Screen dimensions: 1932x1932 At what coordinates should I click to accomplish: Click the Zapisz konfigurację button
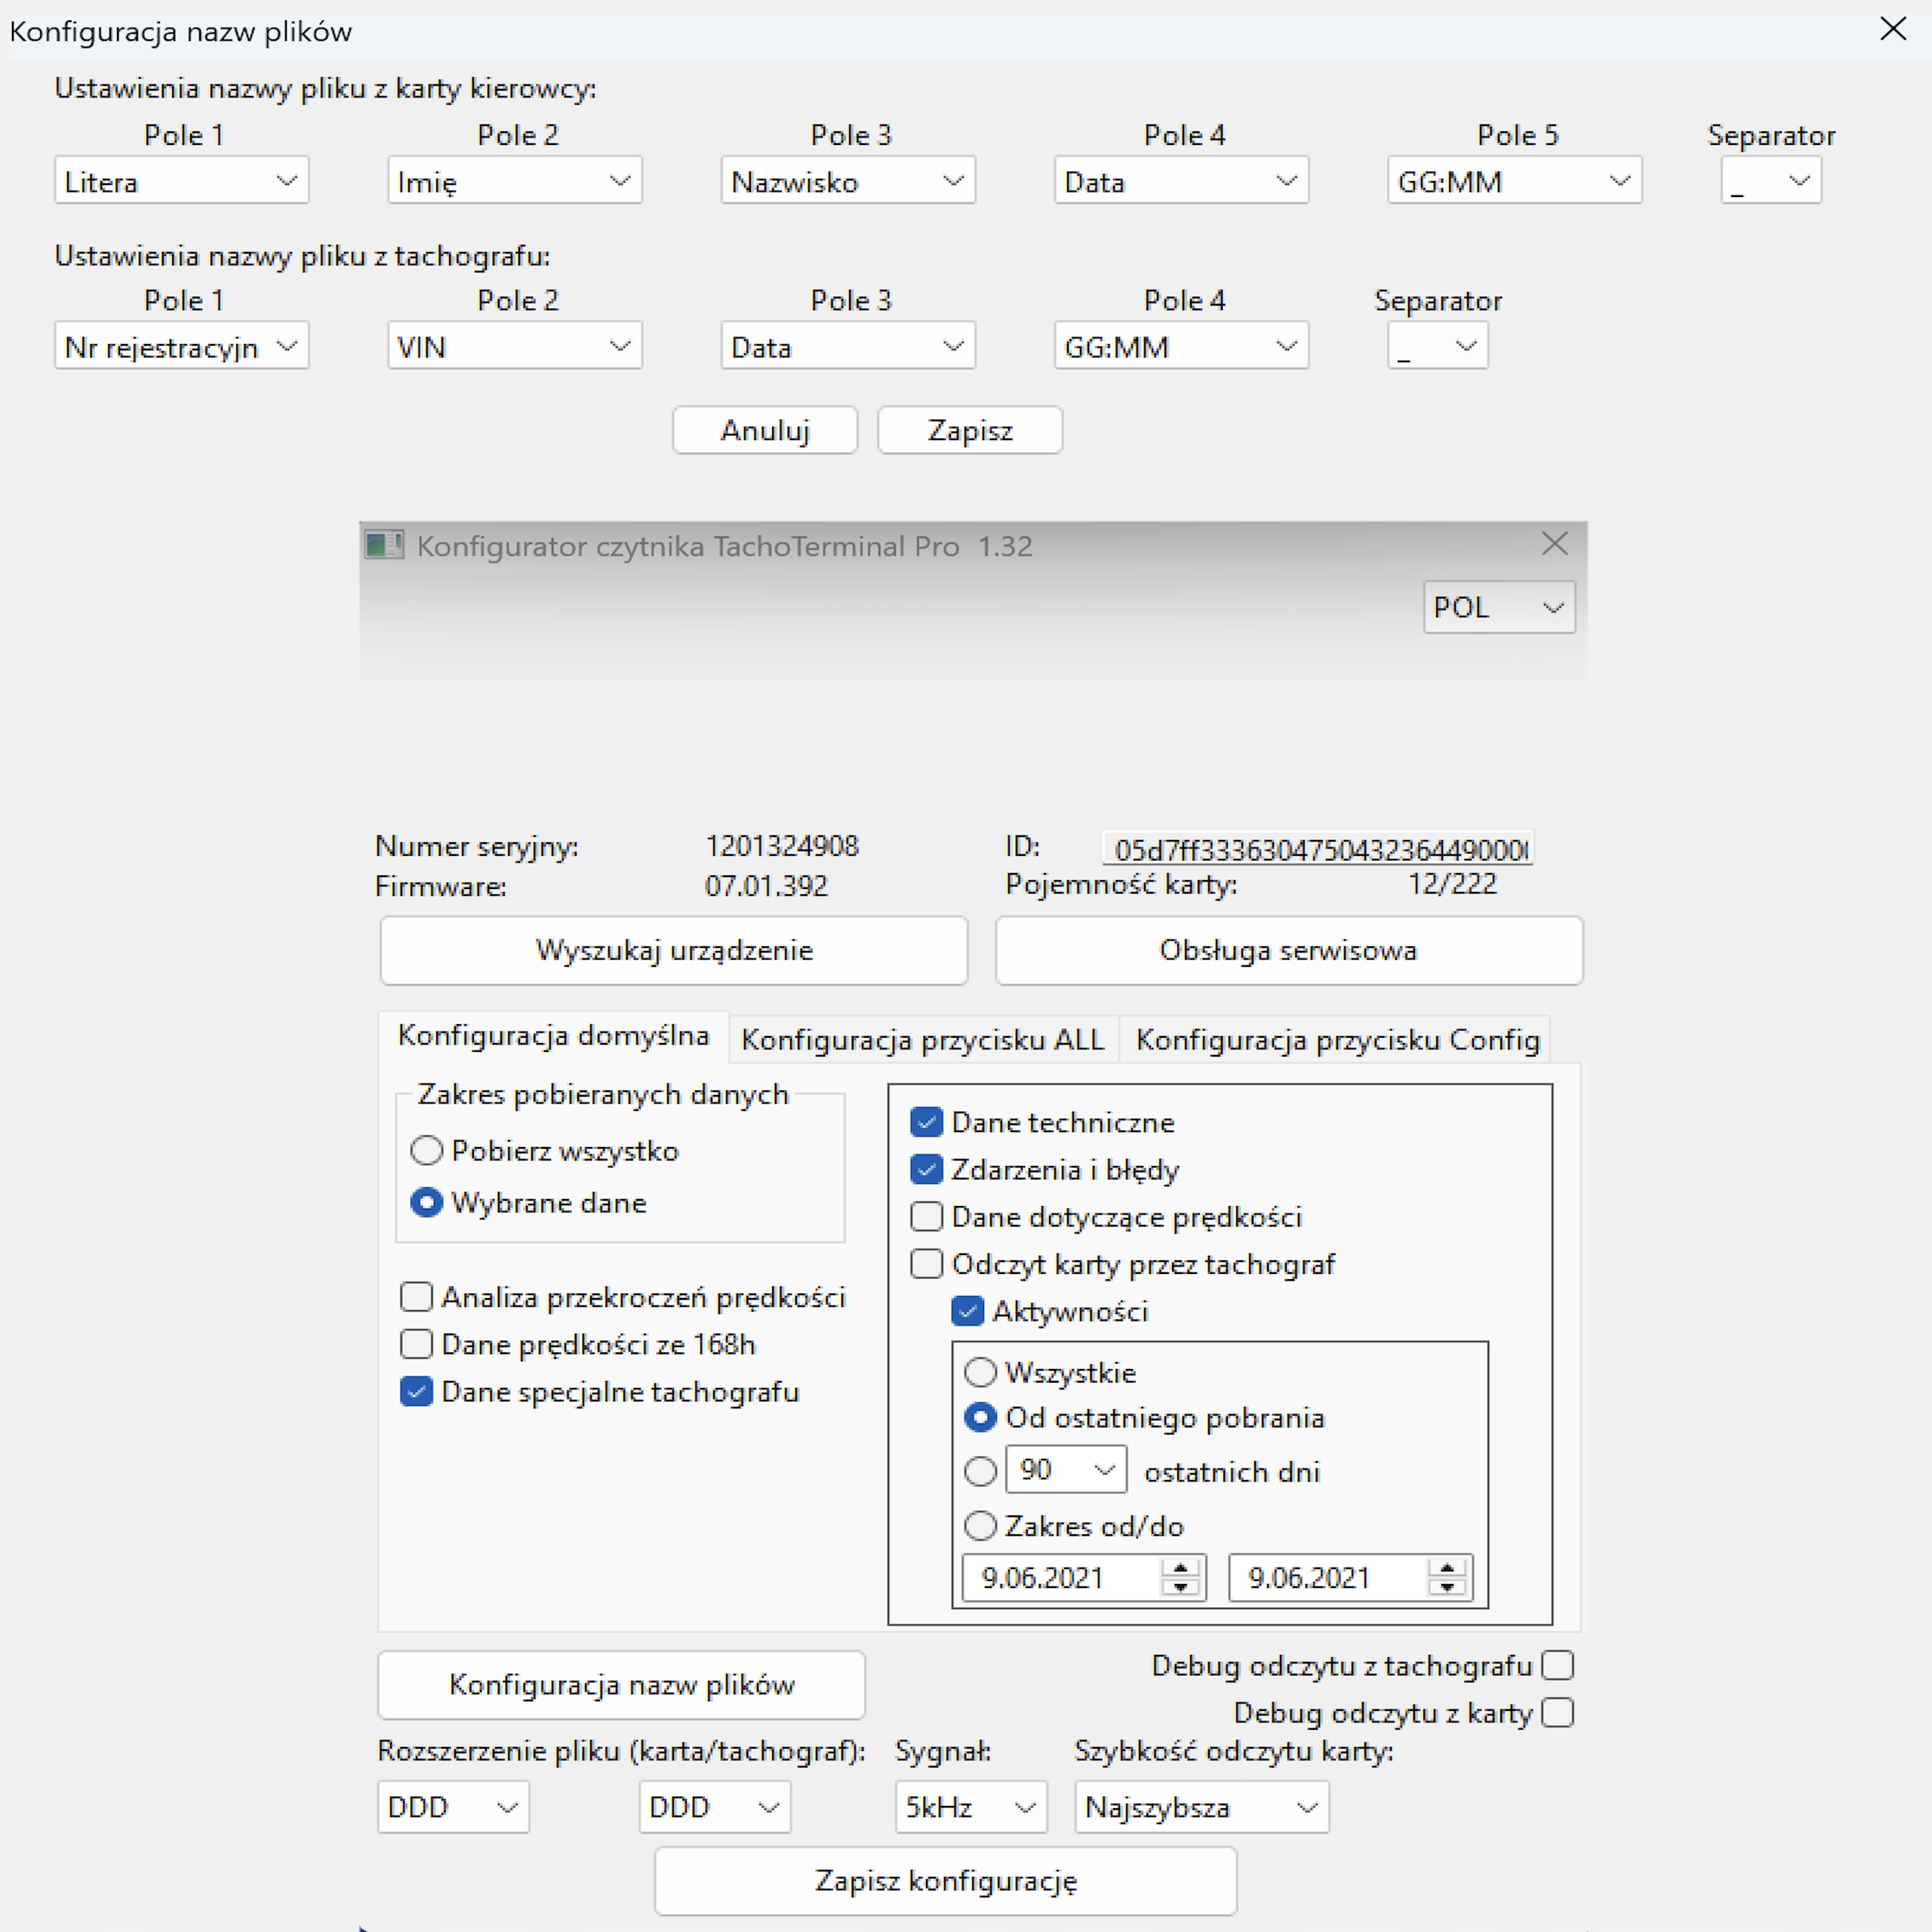945,1881
